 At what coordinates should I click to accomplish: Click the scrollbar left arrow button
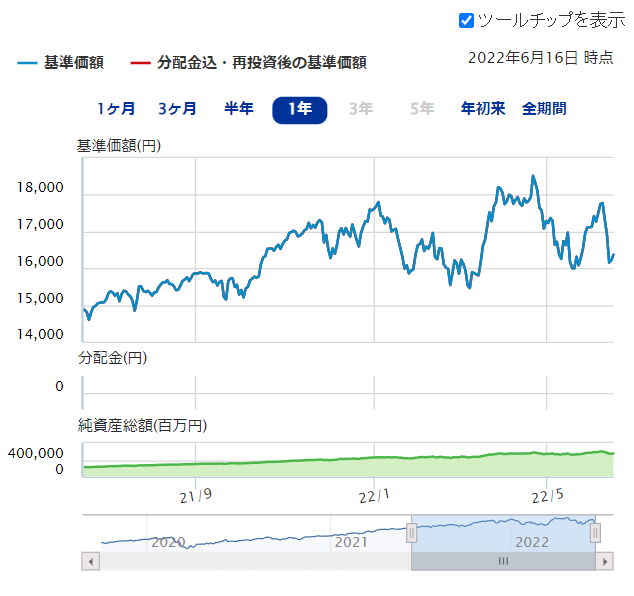click(x=90, y=562)
